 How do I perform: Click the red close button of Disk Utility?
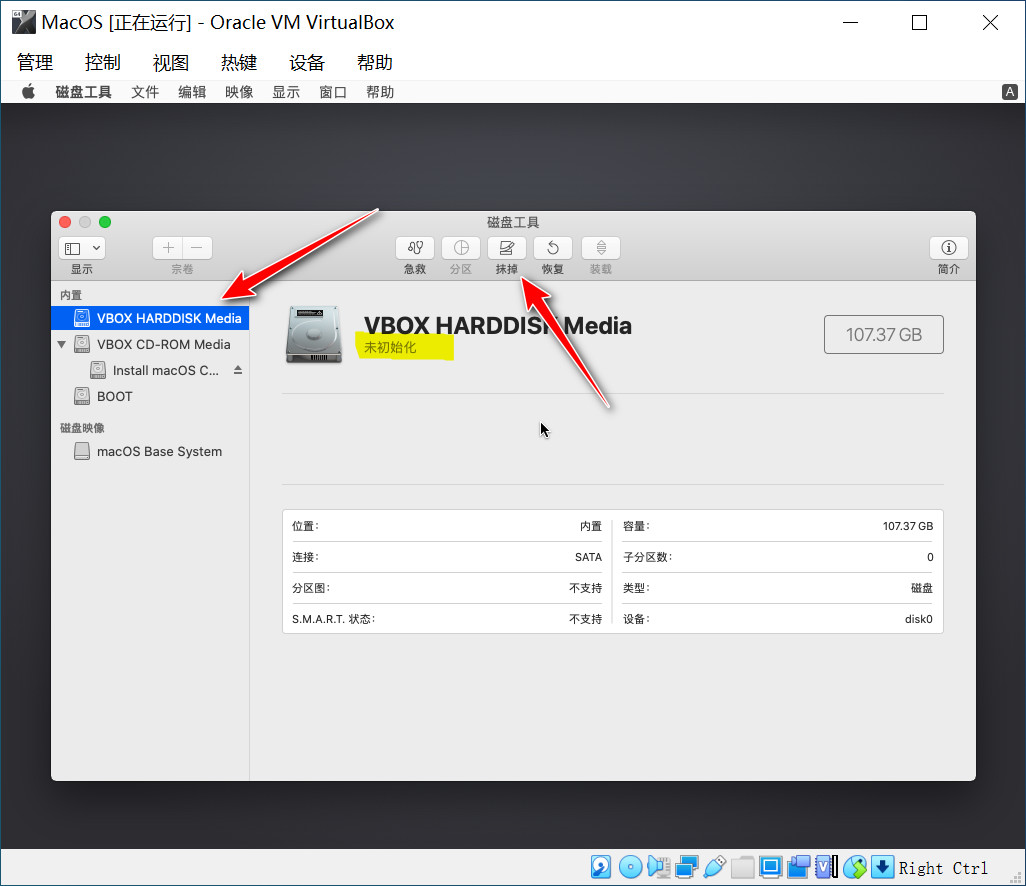click(x=65, y=222)
